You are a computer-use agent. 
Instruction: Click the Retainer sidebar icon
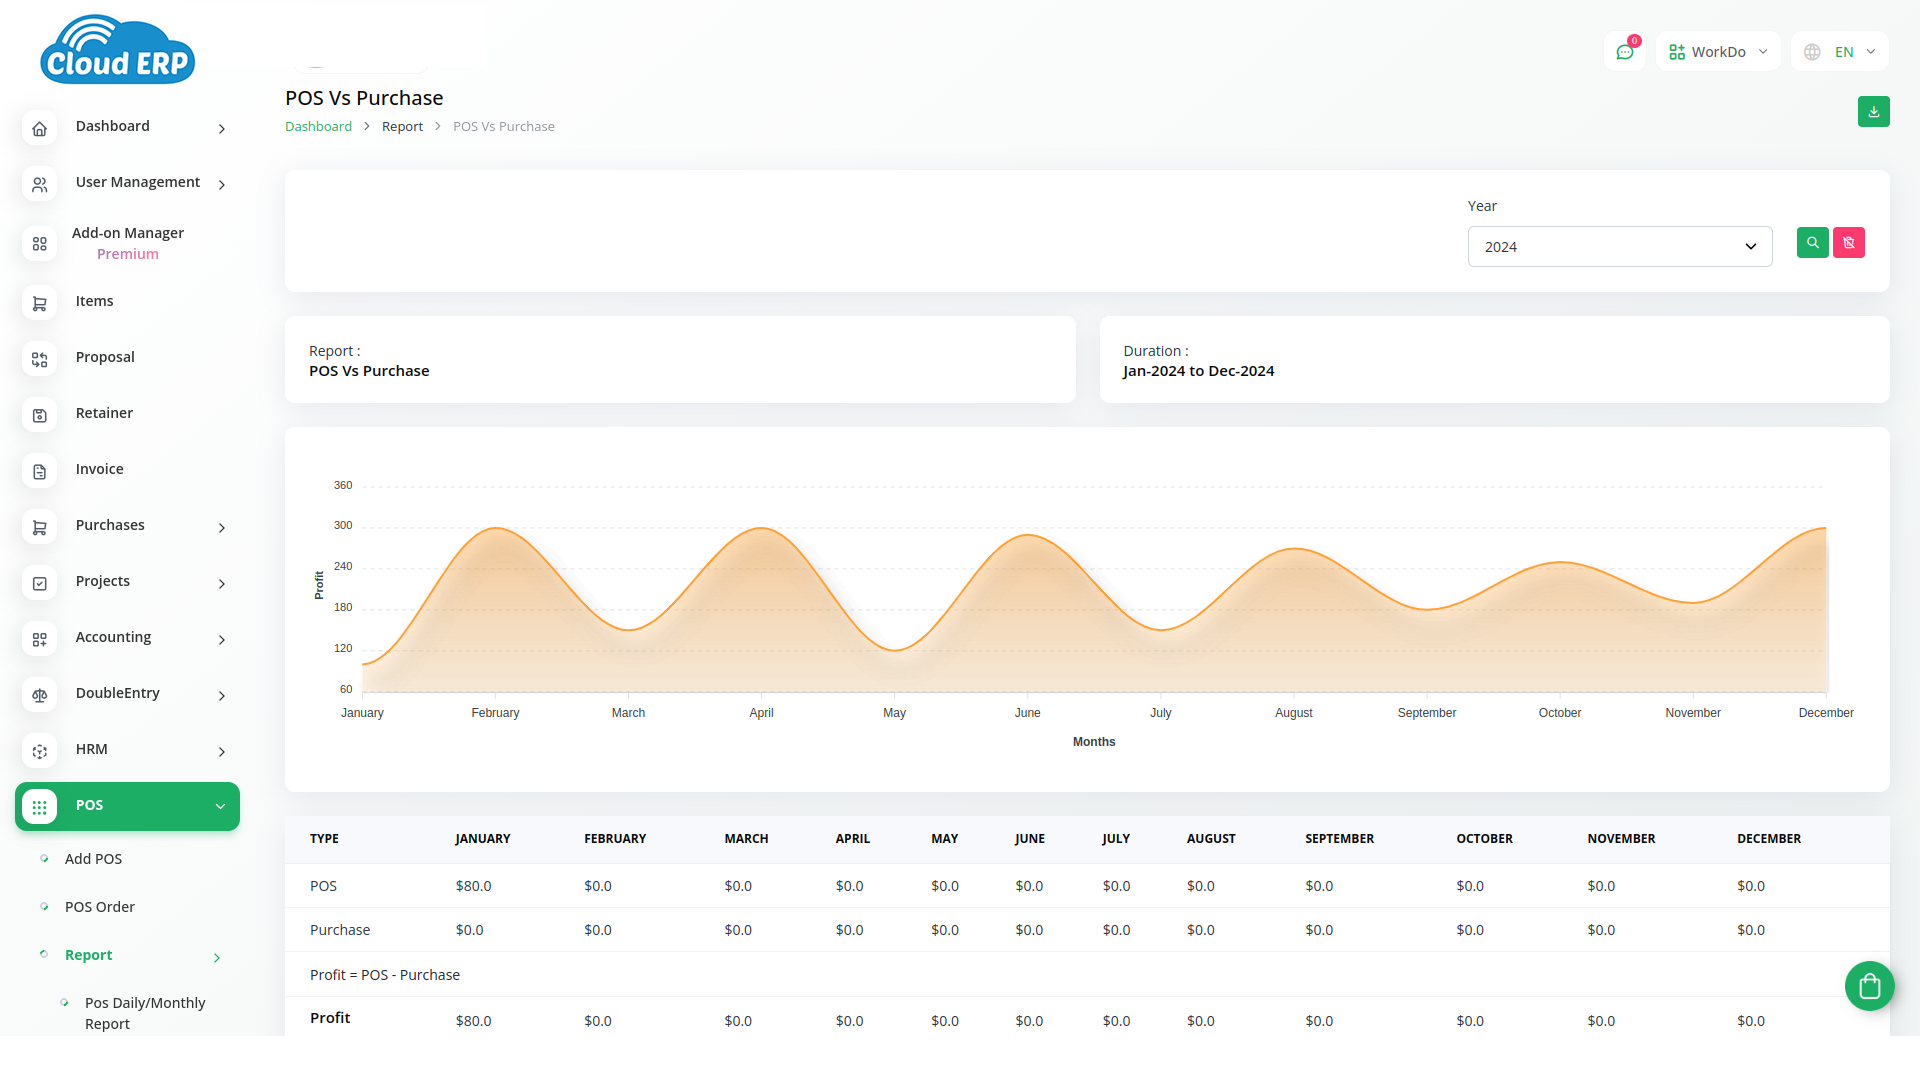40,415
